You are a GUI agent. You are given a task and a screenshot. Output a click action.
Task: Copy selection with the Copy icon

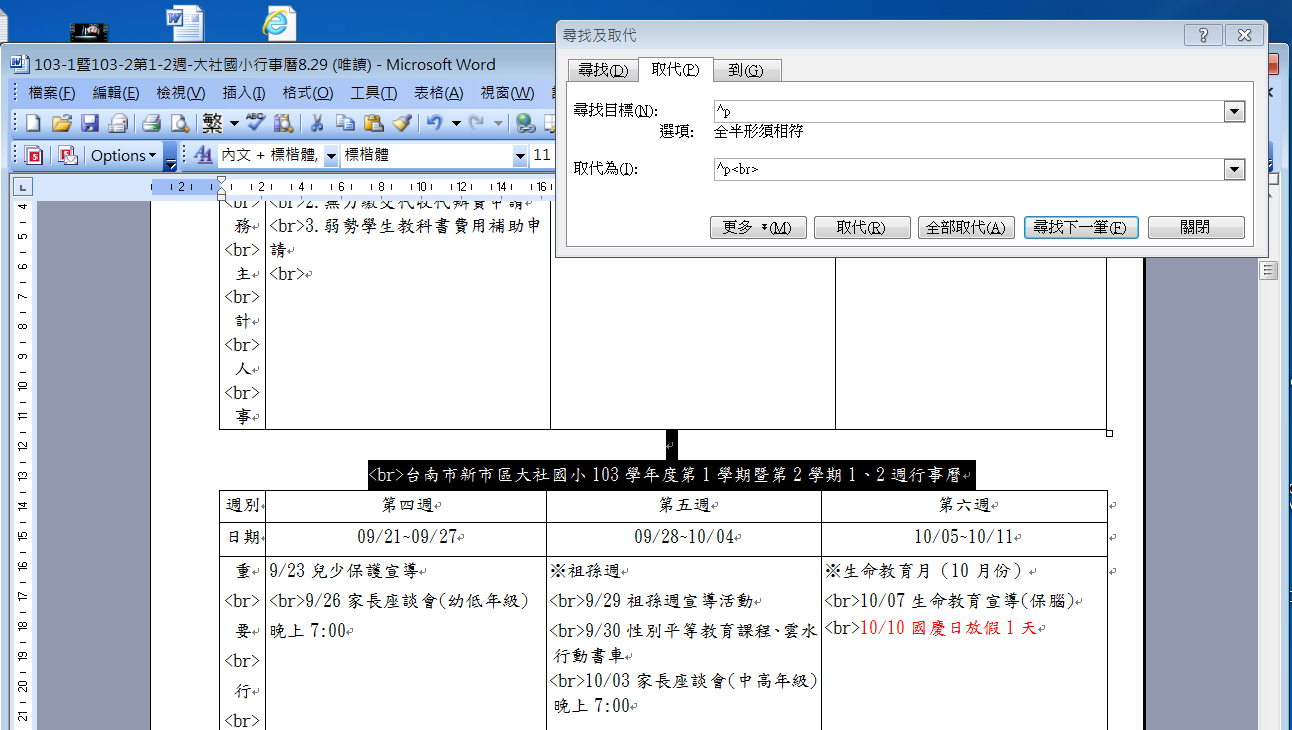[345, 124]
